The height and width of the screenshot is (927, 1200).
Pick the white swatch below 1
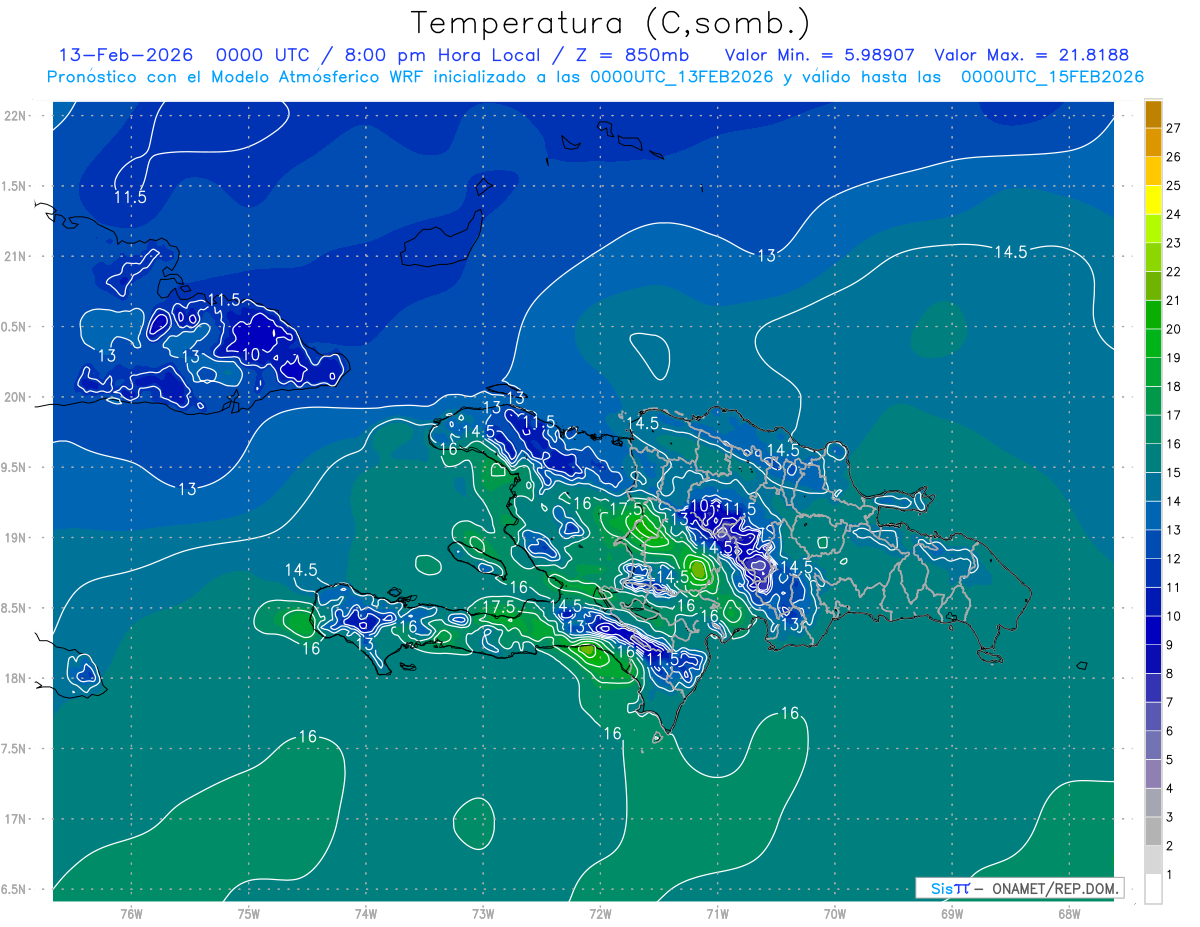(x=1153, y=889)
